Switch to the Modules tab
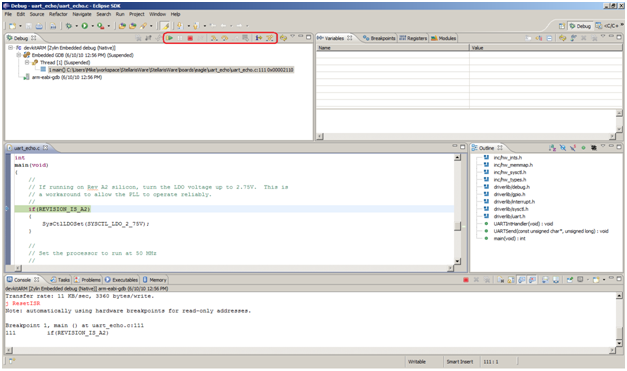This screenshot has height=371, width=627. 443,38
